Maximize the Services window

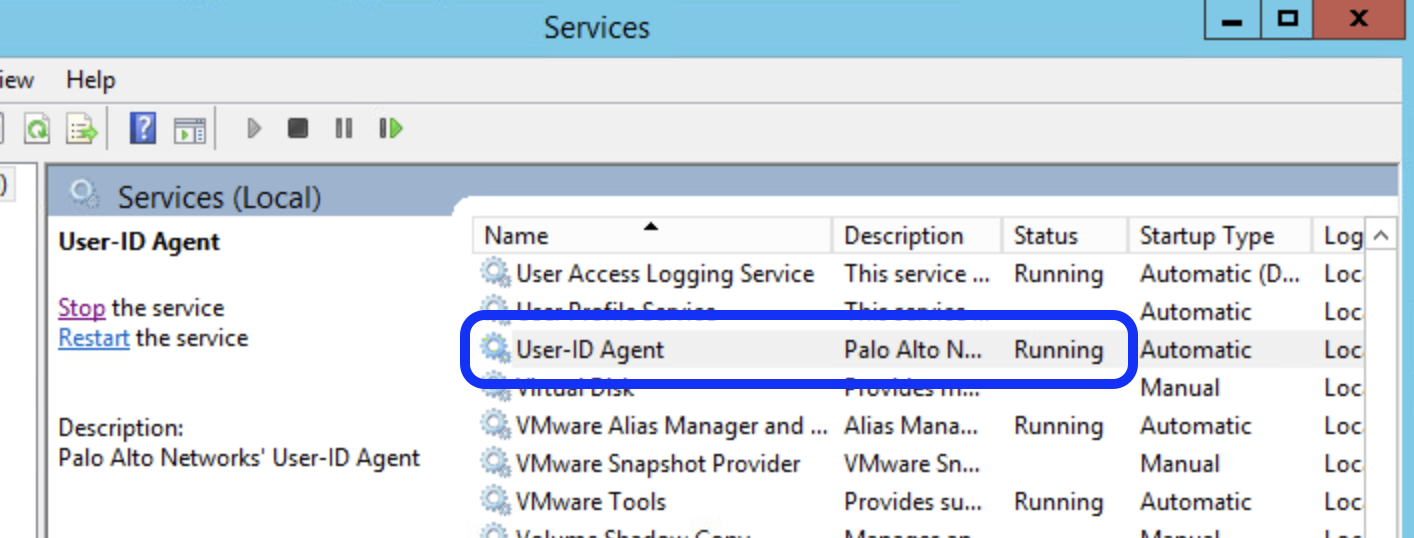coord(1287,19)
